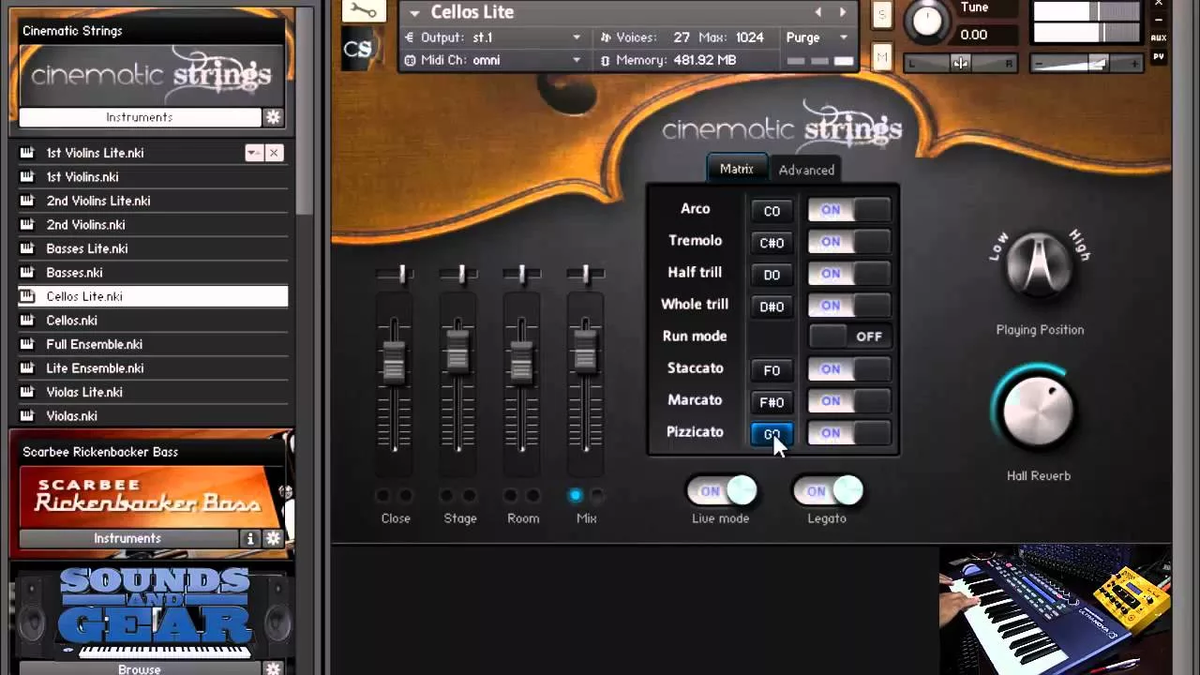The image size is (1200, 675).
Task: Toggle Whole trill articulation switch
Action: coord(849,305)
